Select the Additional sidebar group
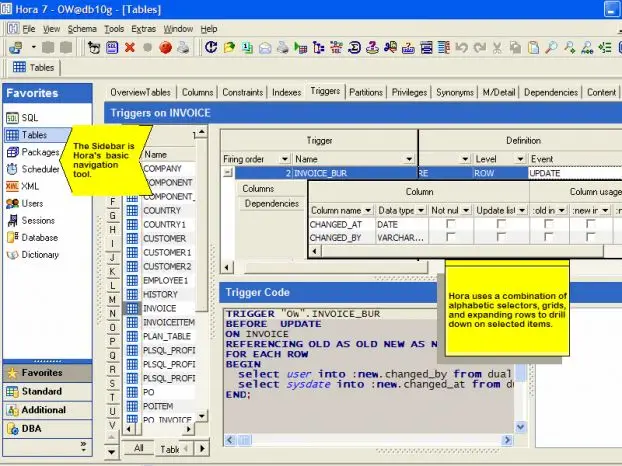Image resolution: width=622 pixels, height=466 pixels. [47, 410]
